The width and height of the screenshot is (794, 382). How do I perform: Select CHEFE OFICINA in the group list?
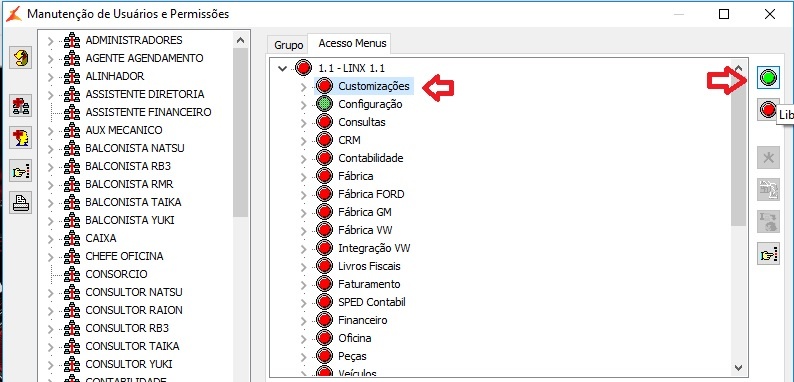(x=124, y=256)
